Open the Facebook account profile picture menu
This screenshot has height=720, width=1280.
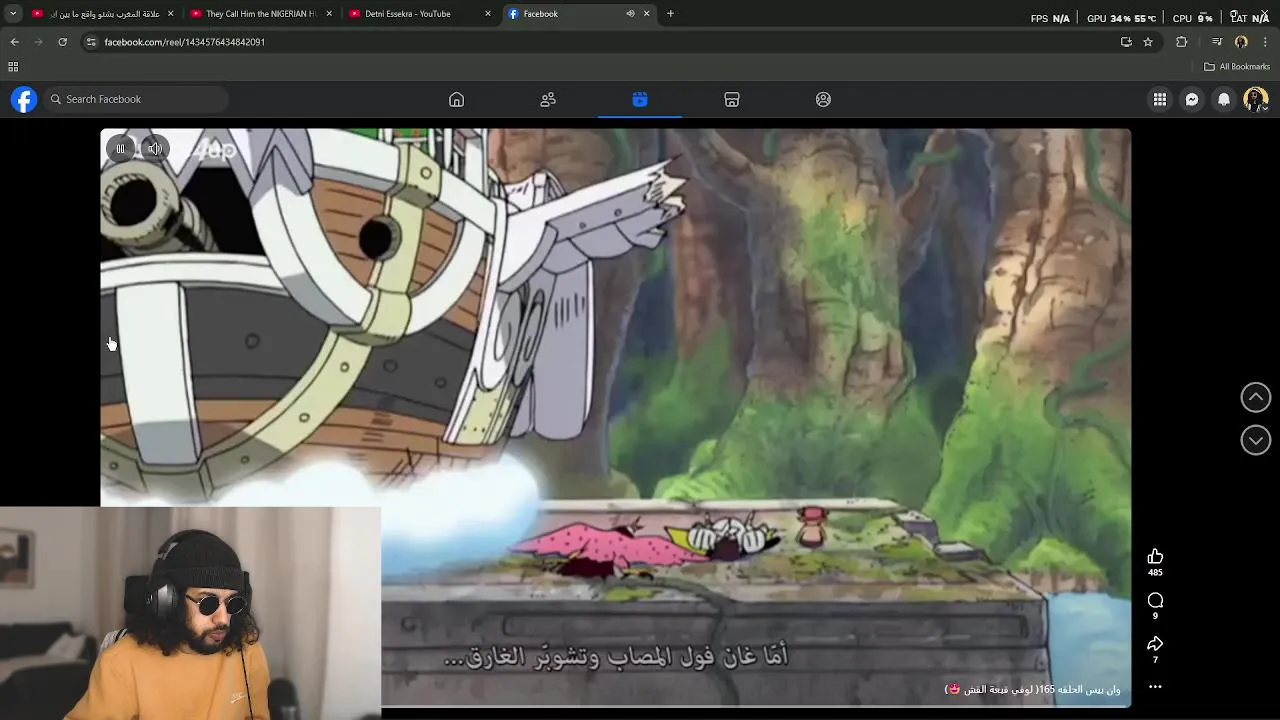click(1256, 99)
